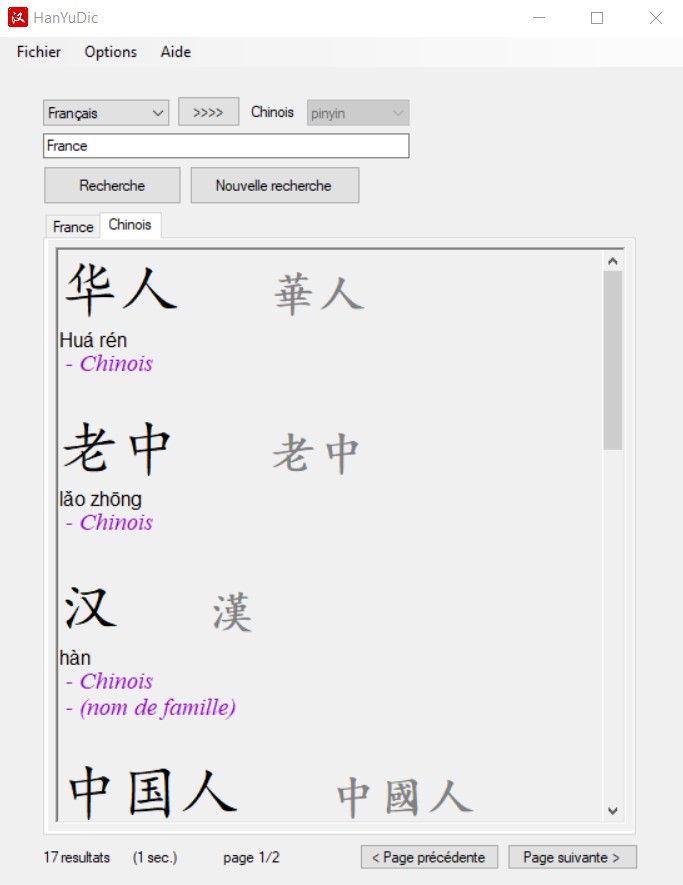Switch to the France tab
Viewport: 683px width, 885px height.
click(x=73, y=227)
